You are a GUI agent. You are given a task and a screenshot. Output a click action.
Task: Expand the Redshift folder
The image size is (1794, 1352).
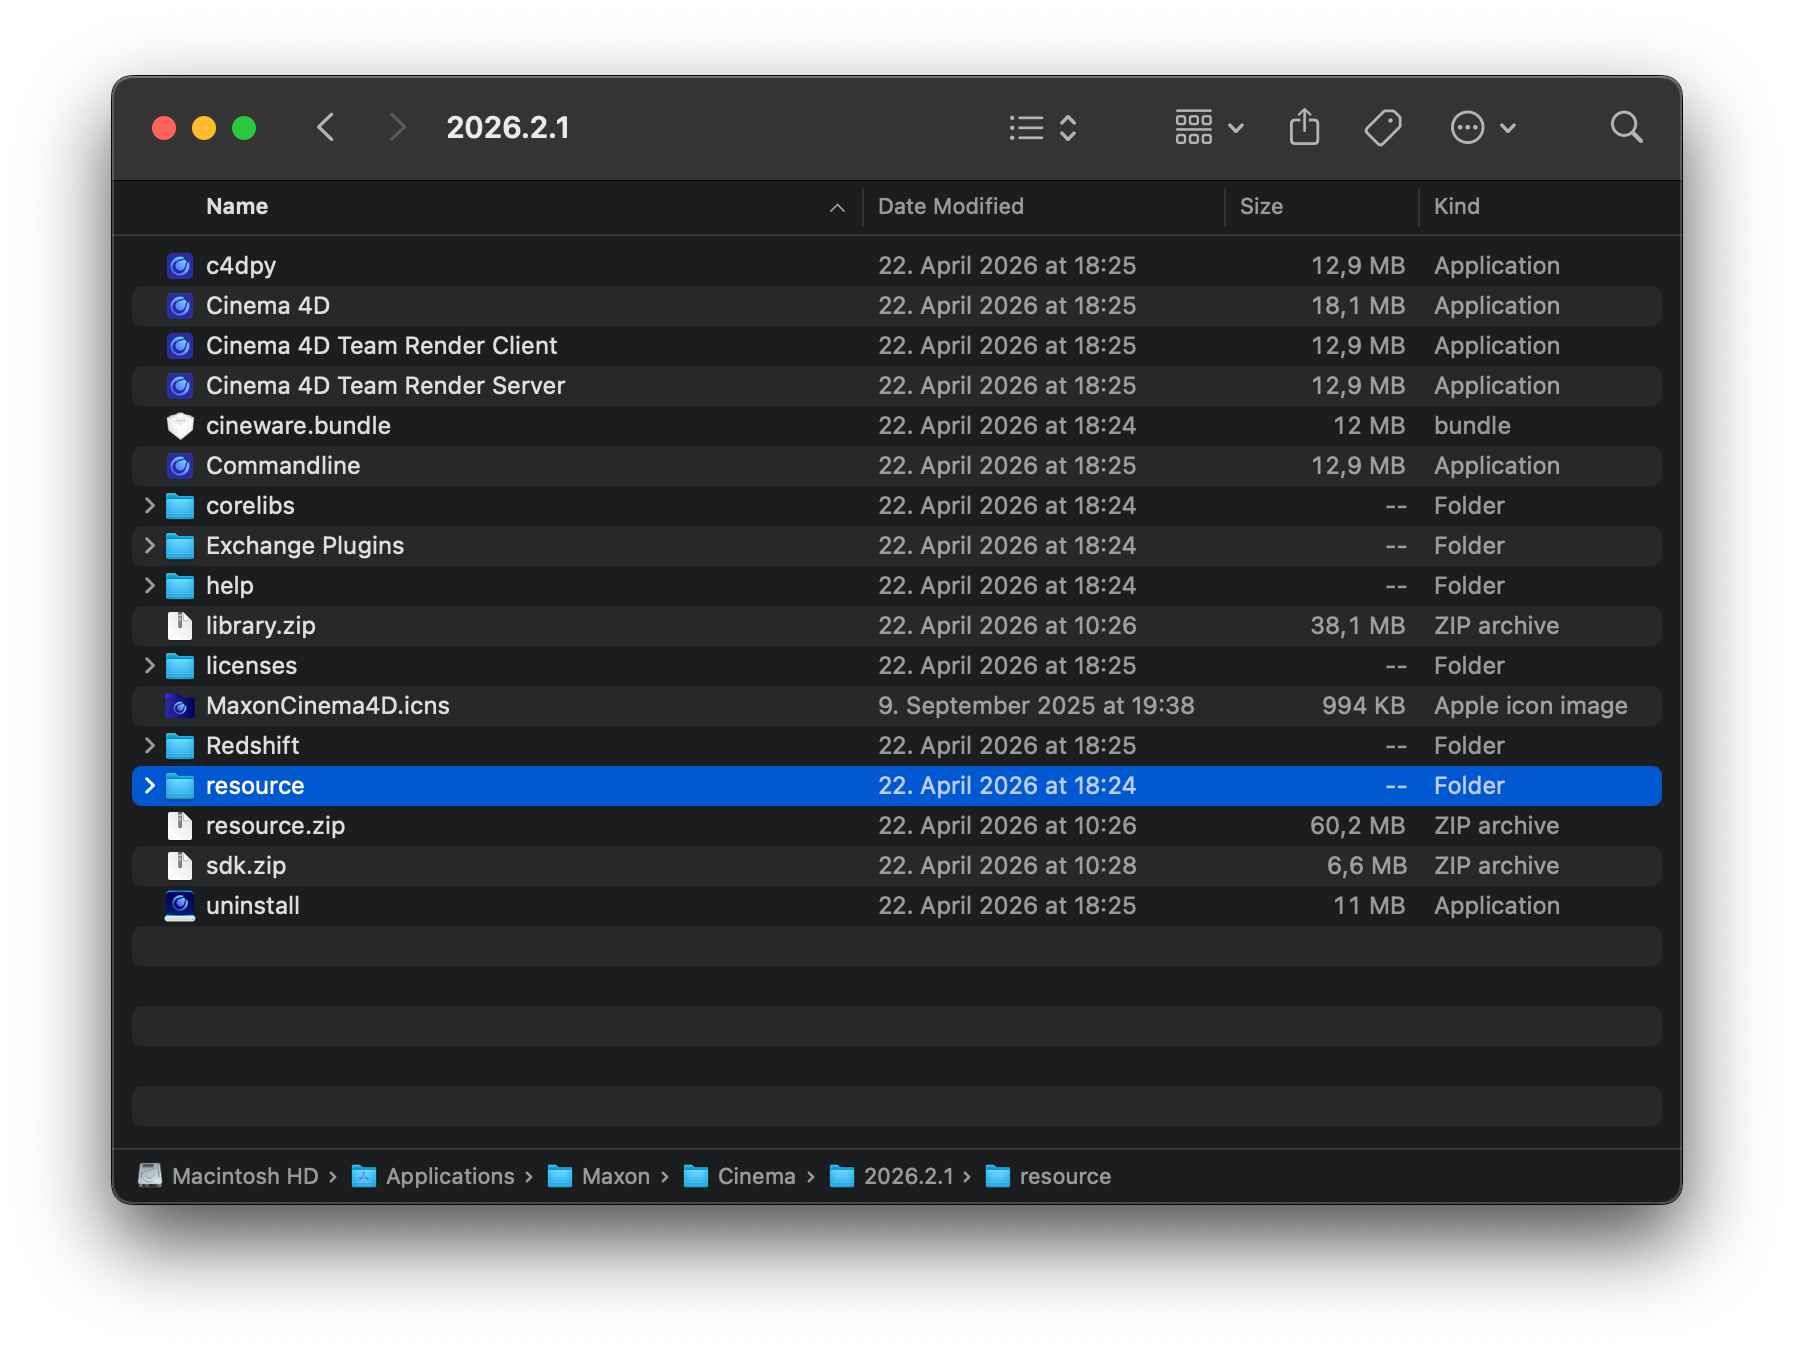(x=150, y=746)
